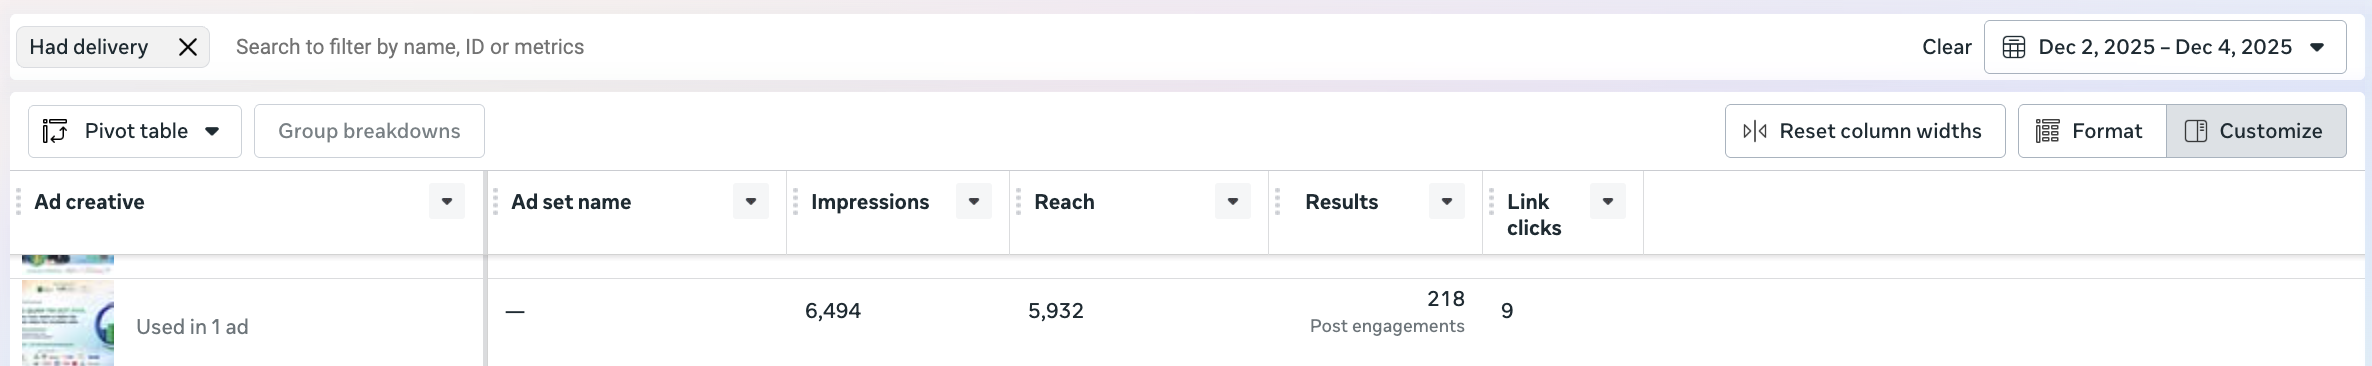
Task: Open the Dec 2 – Dec 4 date picker
Action: click(x=2165, y=47)
